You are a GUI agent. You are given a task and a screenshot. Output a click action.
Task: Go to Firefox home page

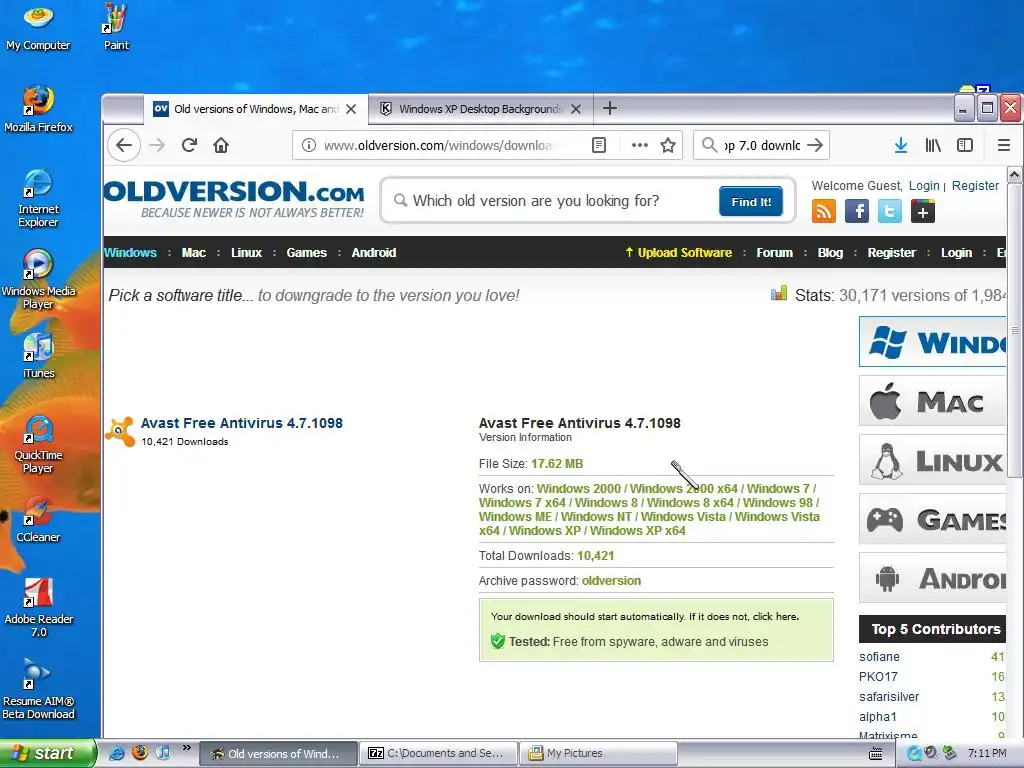click(221, 145)
